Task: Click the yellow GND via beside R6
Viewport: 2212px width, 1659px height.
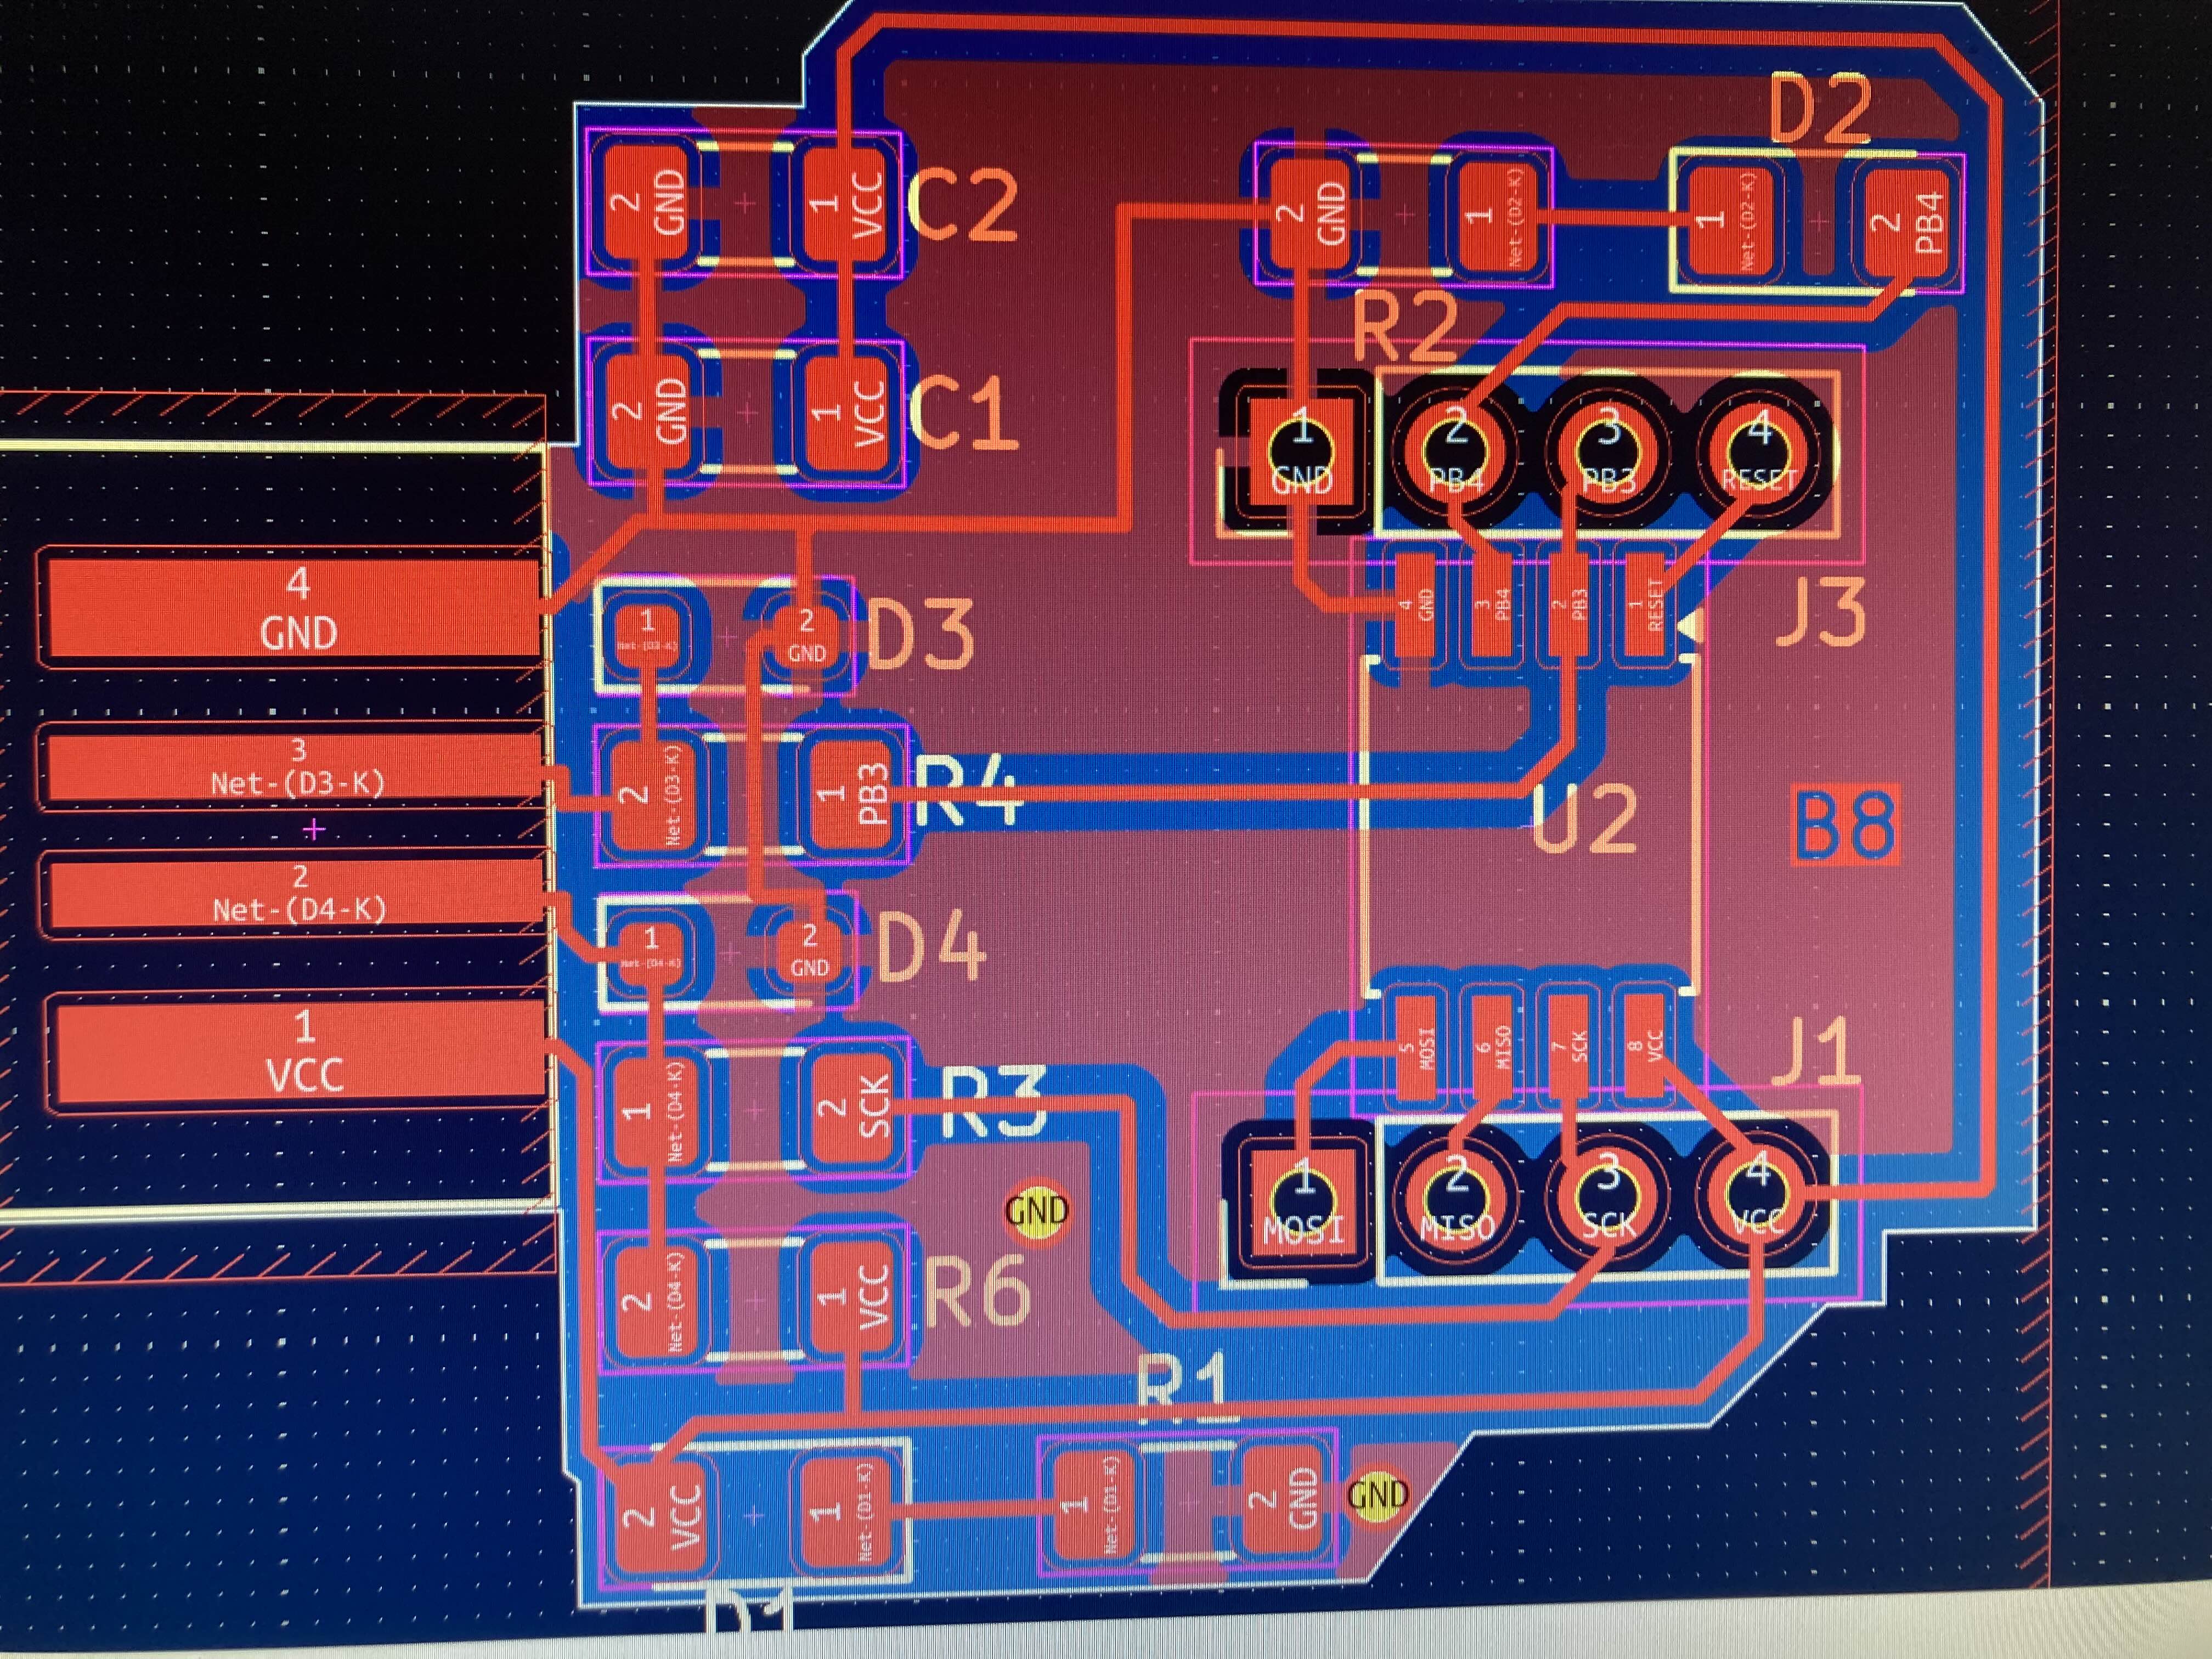Action: point(1037,1212)
